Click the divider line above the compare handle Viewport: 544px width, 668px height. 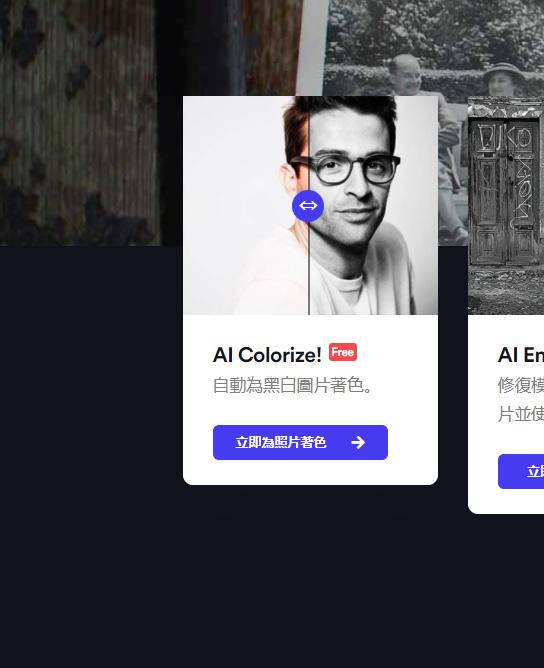(x=309, y=143)
